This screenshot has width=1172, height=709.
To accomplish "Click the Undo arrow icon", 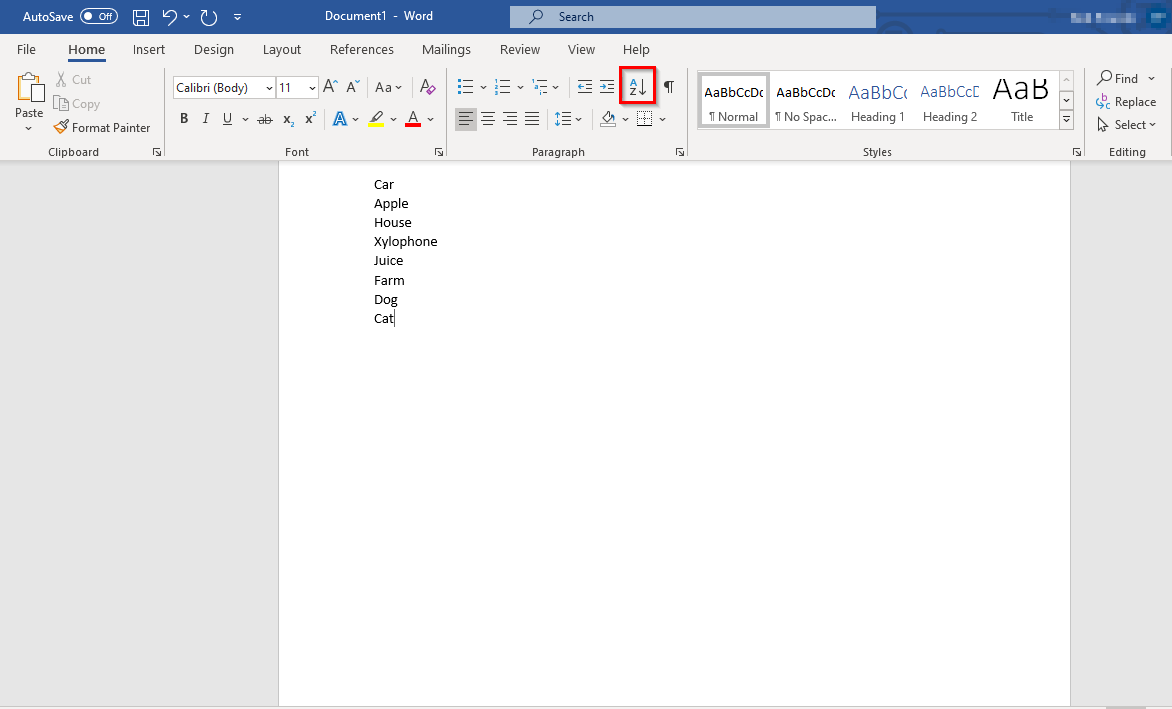I will click(x=170, y=16).
